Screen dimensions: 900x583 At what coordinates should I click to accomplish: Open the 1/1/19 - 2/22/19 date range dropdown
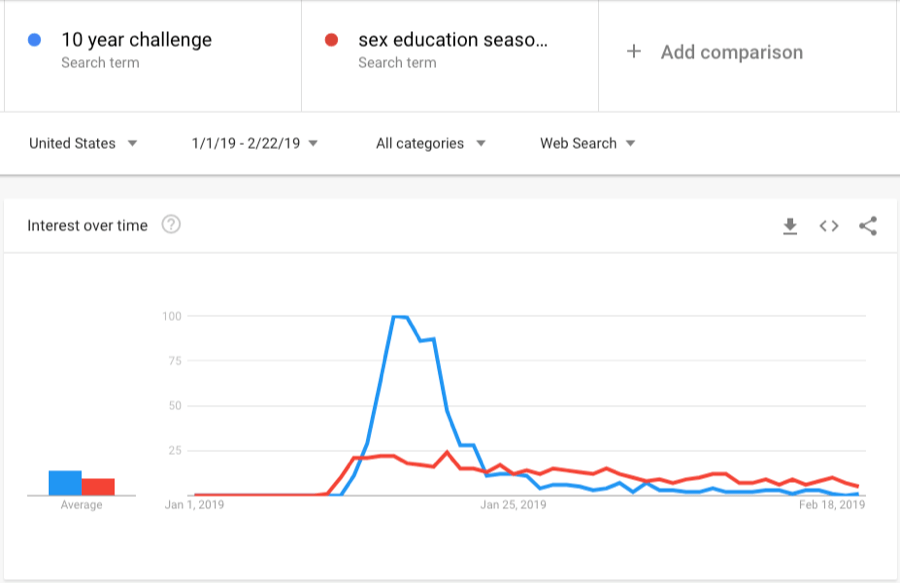pyautogui.click(x=254, y=143)
